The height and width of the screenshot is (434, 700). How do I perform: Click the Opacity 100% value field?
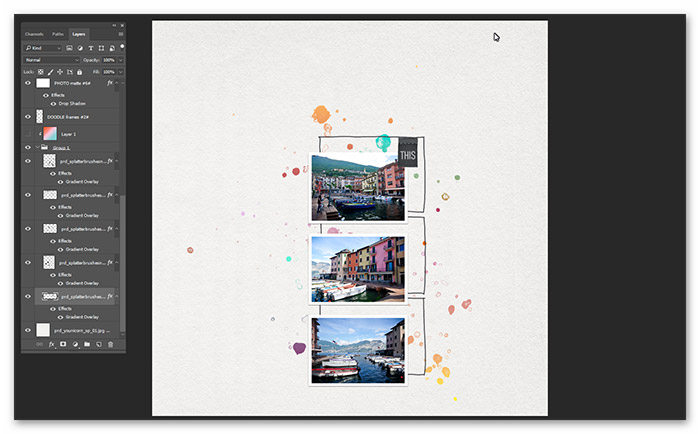click(x=109, y=60)
